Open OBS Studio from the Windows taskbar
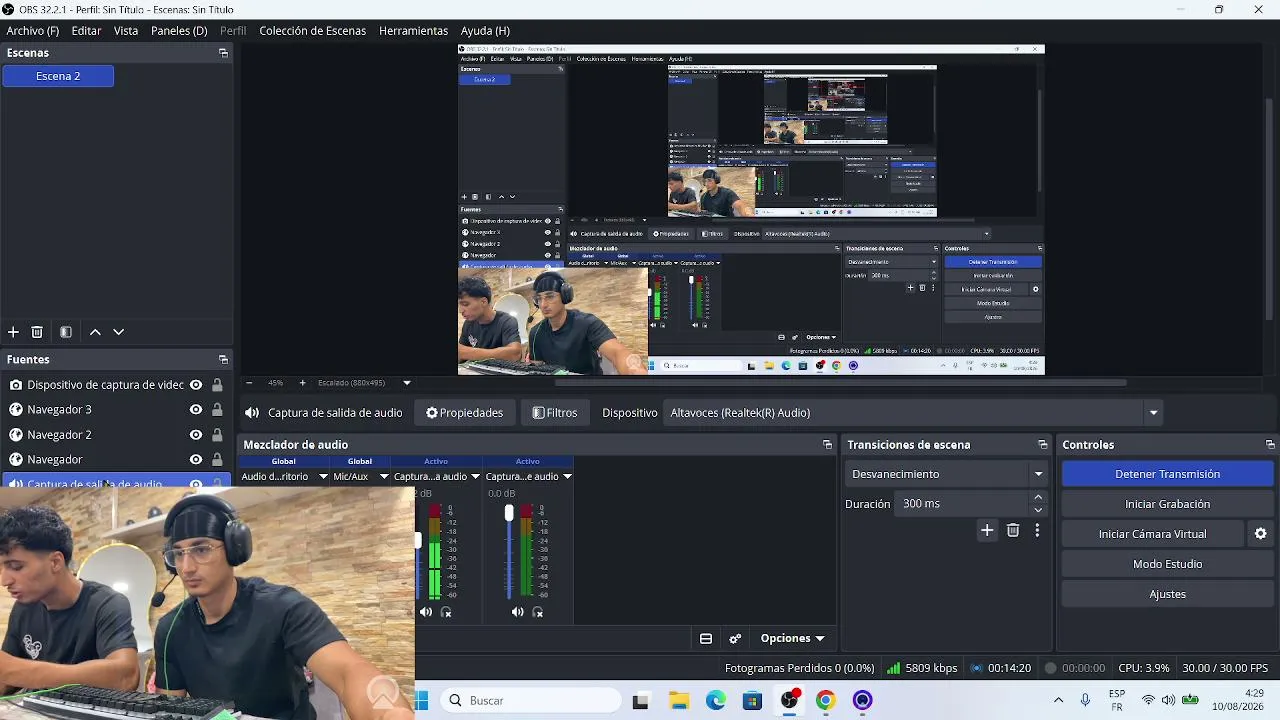This screenshot has width=1280, height=720. click(x=790, y=700)
